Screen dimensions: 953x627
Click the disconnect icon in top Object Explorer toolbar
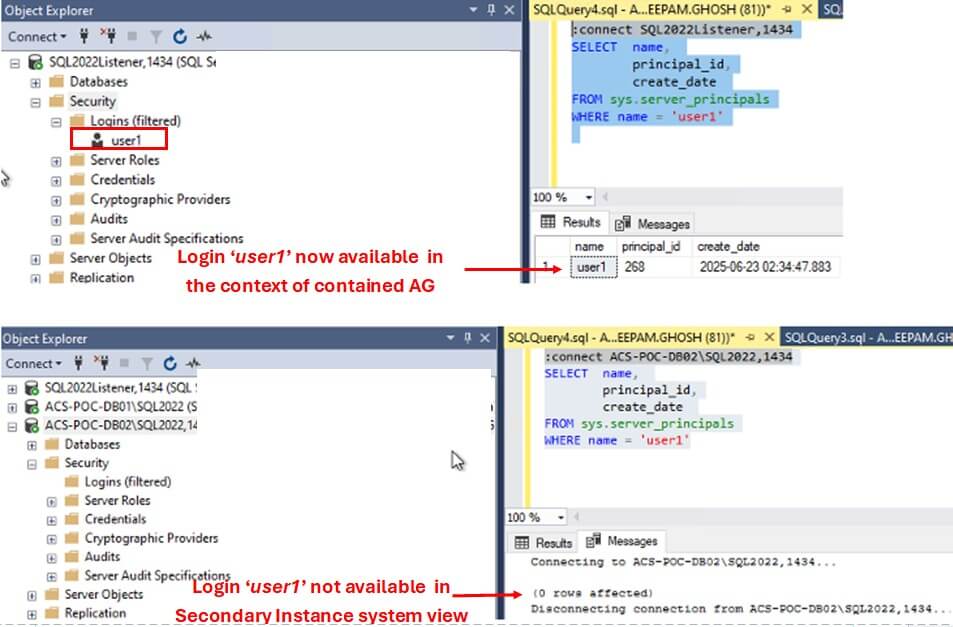coord(108,36)
